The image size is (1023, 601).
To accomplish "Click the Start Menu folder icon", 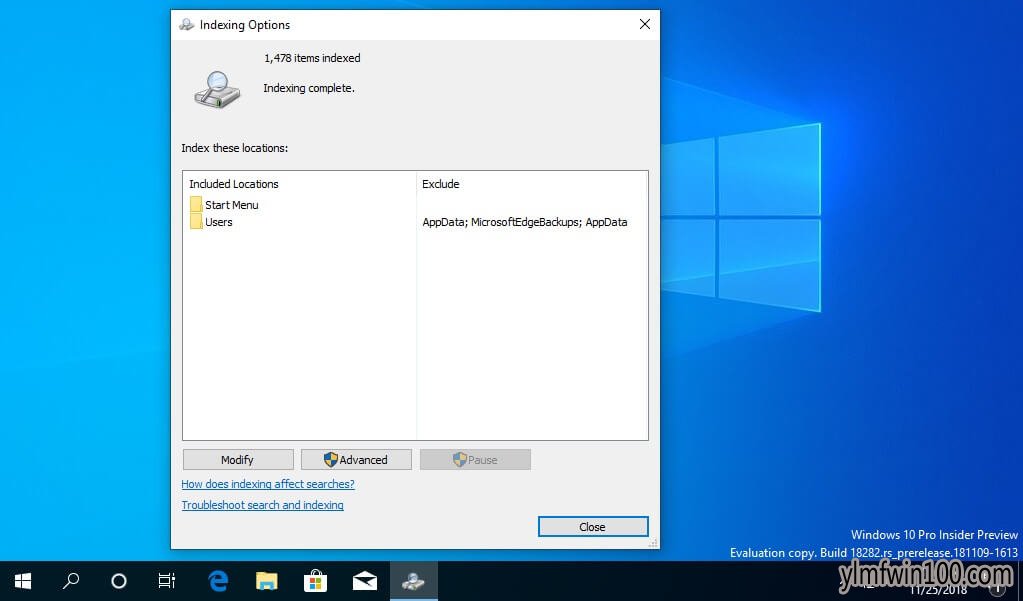I will pos(196,204).
